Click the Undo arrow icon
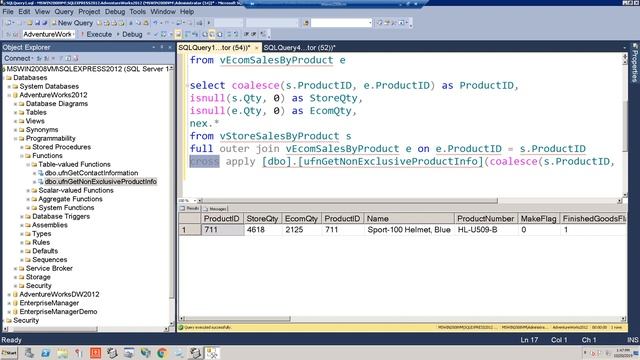This screenshot has height=360, width=640. click(156, 23)
